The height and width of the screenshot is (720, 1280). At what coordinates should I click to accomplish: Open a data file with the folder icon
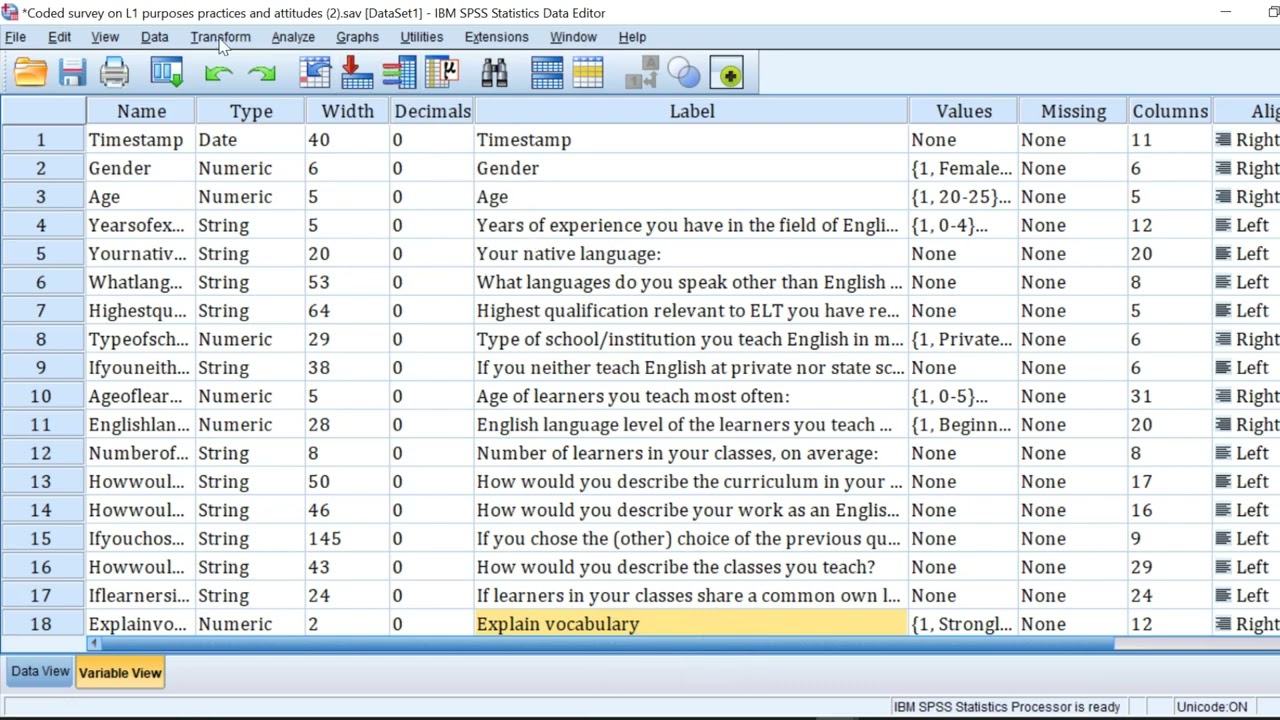[x=30, y=73]
